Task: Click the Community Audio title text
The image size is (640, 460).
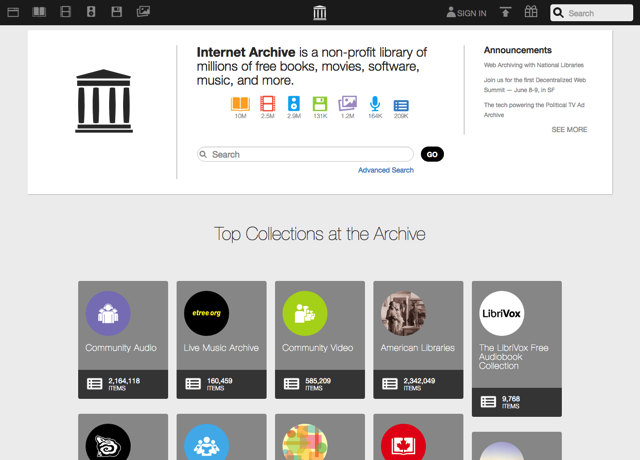Action: point(121,348)
